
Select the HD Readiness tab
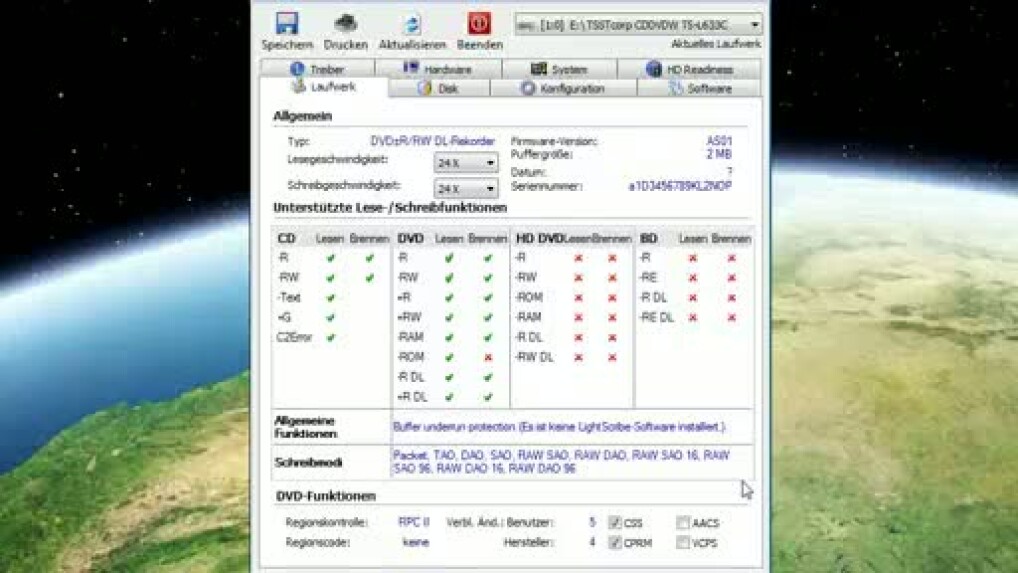(689, 69)
